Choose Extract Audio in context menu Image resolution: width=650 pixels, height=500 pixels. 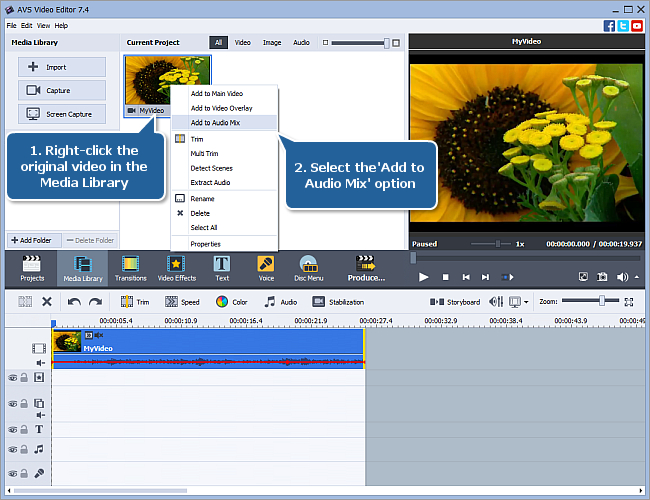point(224,182)
